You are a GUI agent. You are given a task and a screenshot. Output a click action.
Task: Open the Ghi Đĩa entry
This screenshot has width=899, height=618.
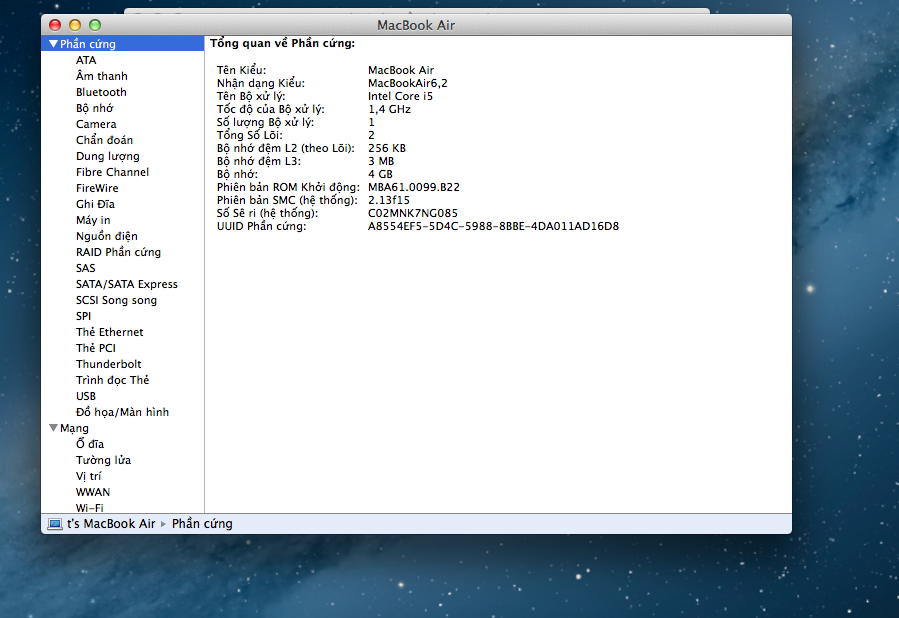(95, 204)
